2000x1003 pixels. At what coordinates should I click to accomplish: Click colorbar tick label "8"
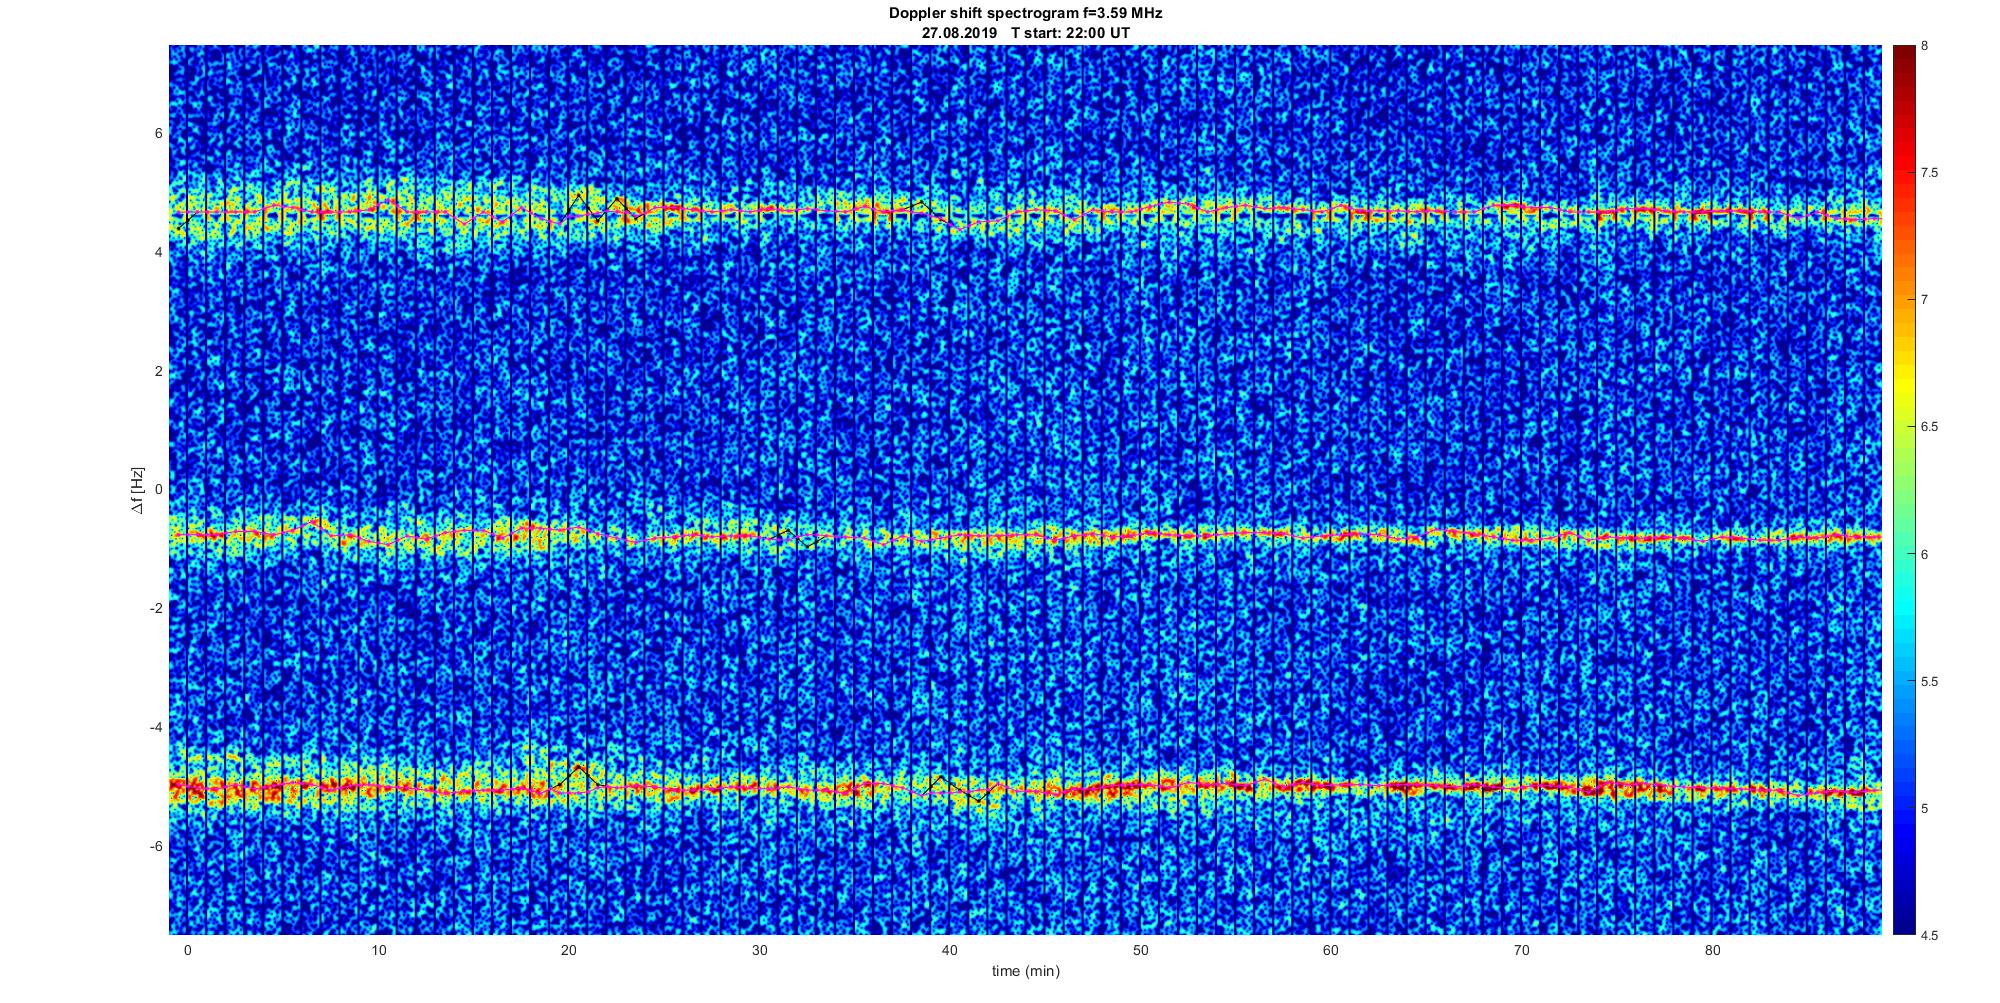pos(1925,46)
